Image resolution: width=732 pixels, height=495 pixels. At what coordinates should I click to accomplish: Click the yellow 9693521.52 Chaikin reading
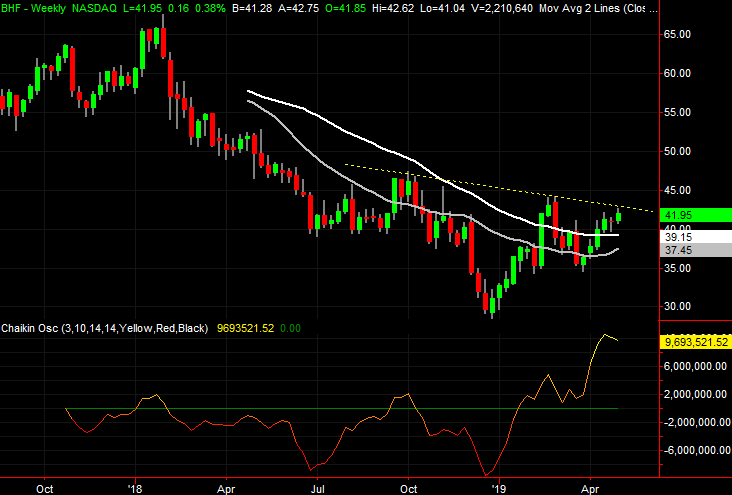point(246,328)
